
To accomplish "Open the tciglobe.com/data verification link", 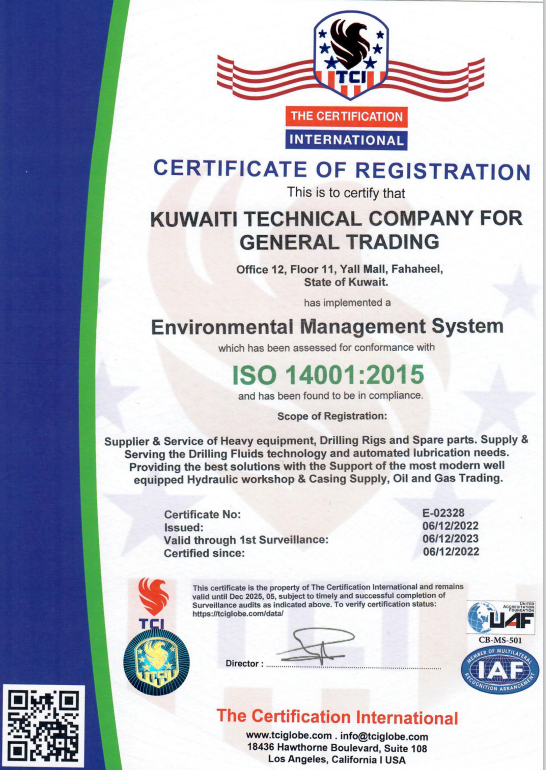I will 238,614.
